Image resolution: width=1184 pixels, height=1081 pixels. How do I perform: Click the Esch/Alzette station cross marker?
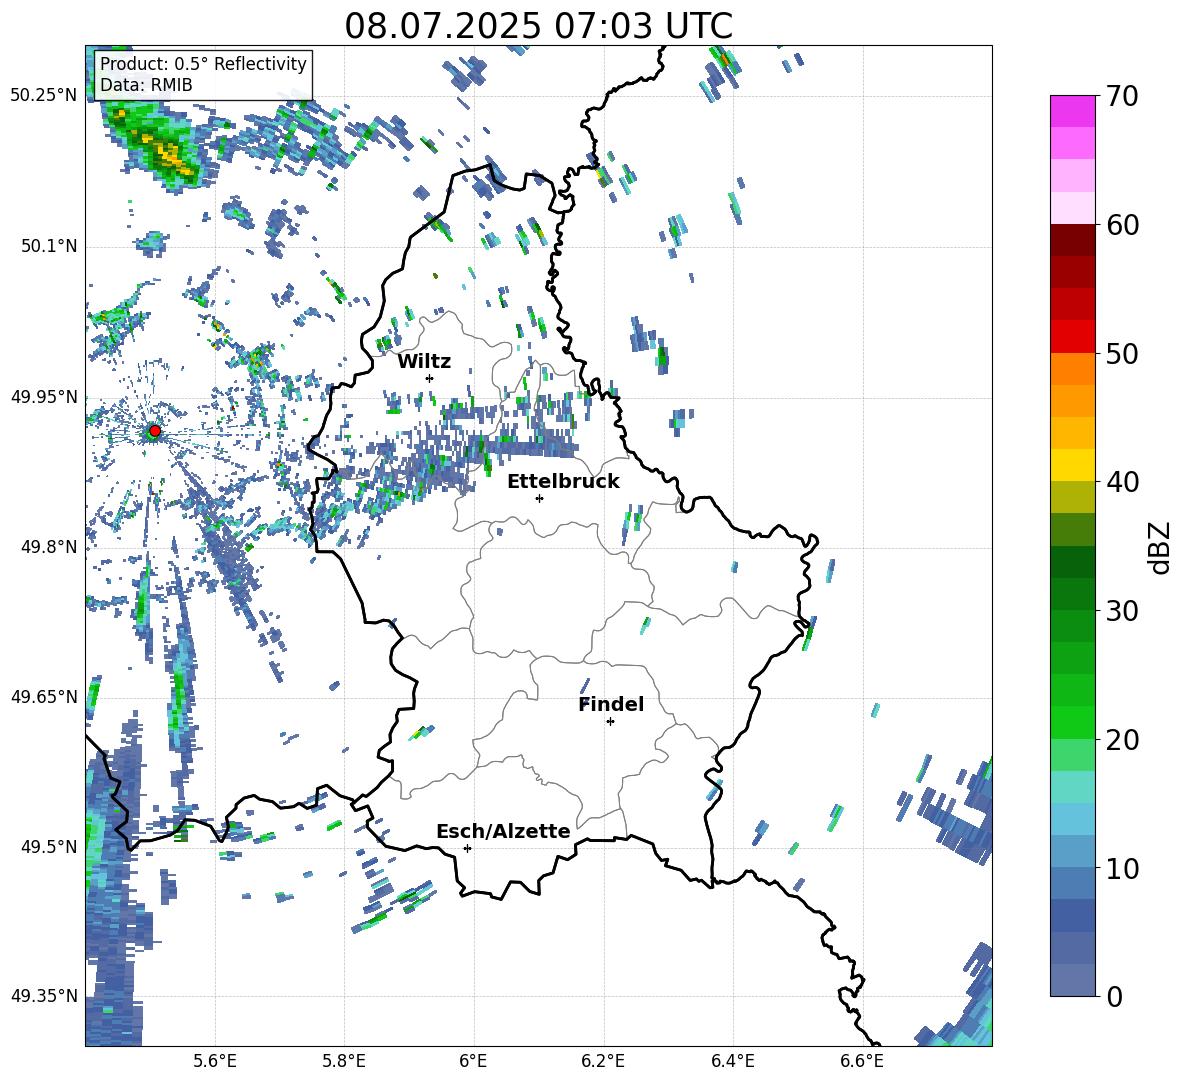pos(467,848)
